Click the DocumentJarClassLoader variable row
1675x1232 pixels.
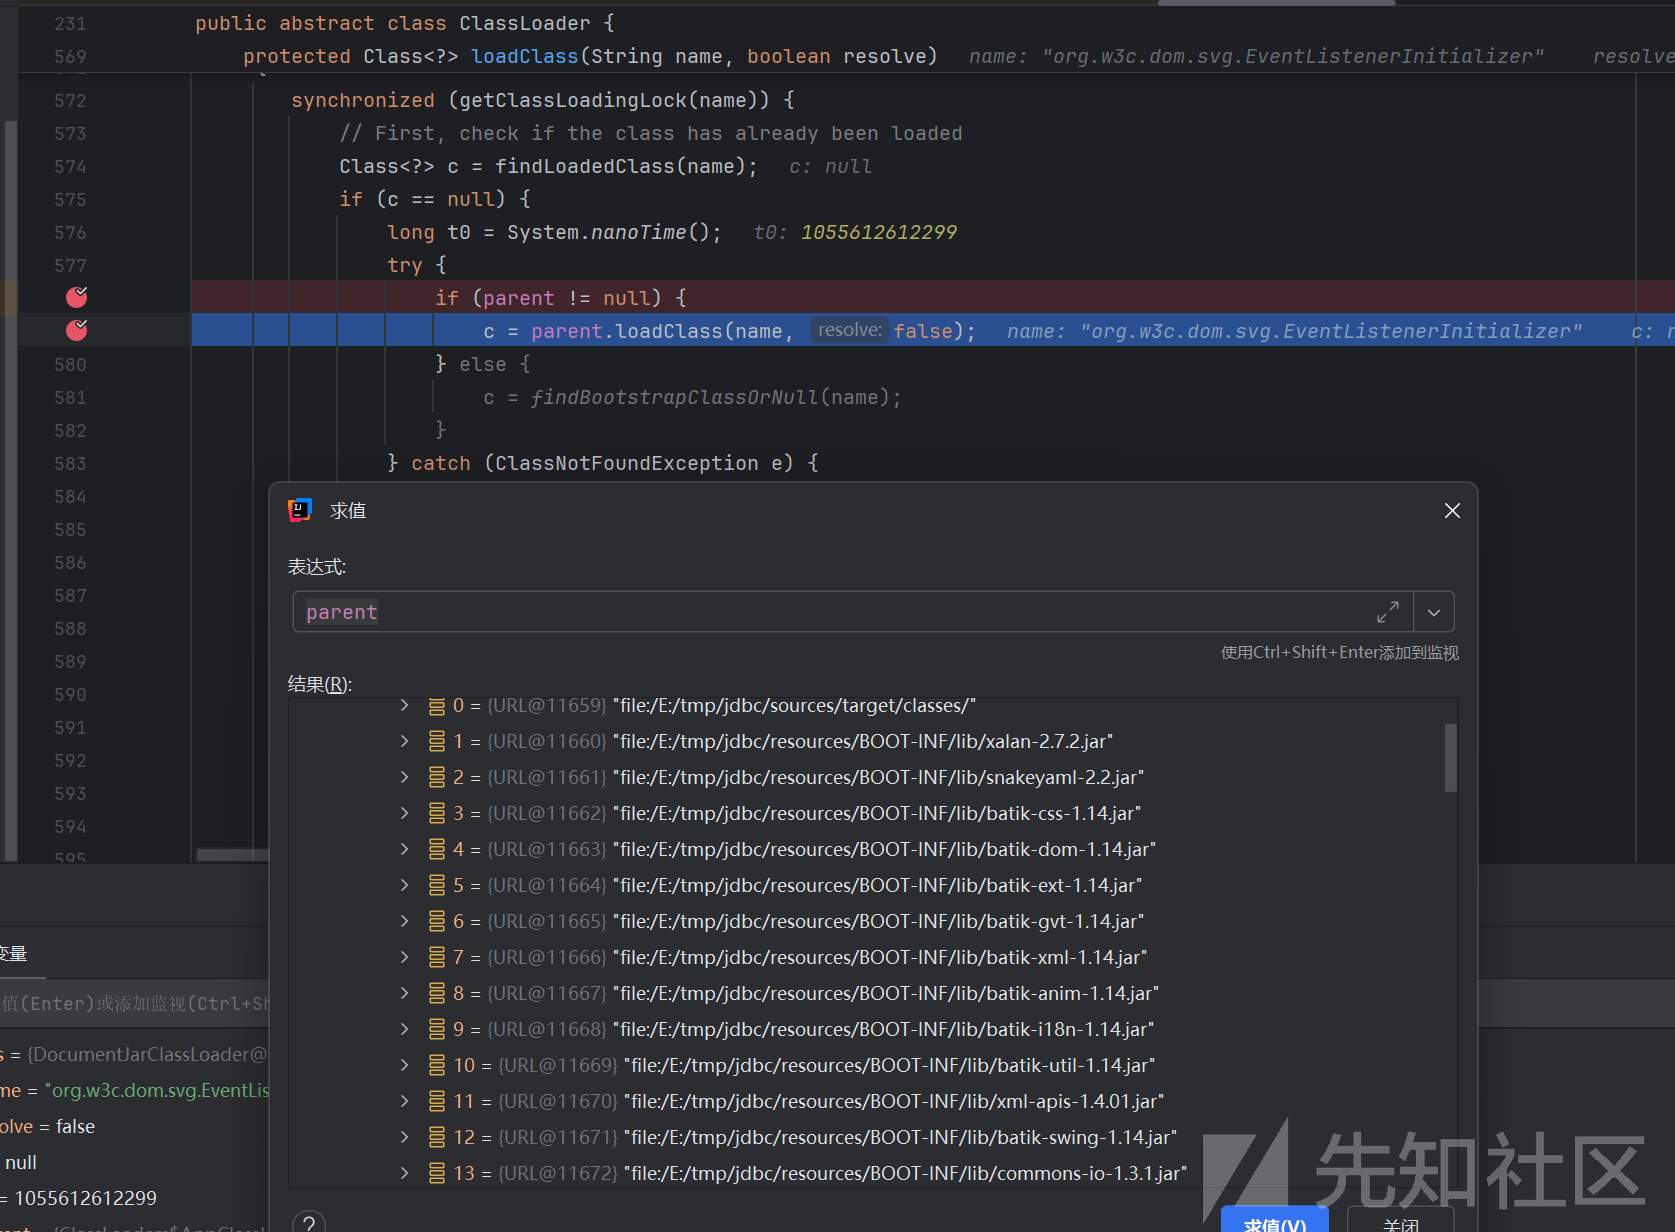coord(134,1054)
